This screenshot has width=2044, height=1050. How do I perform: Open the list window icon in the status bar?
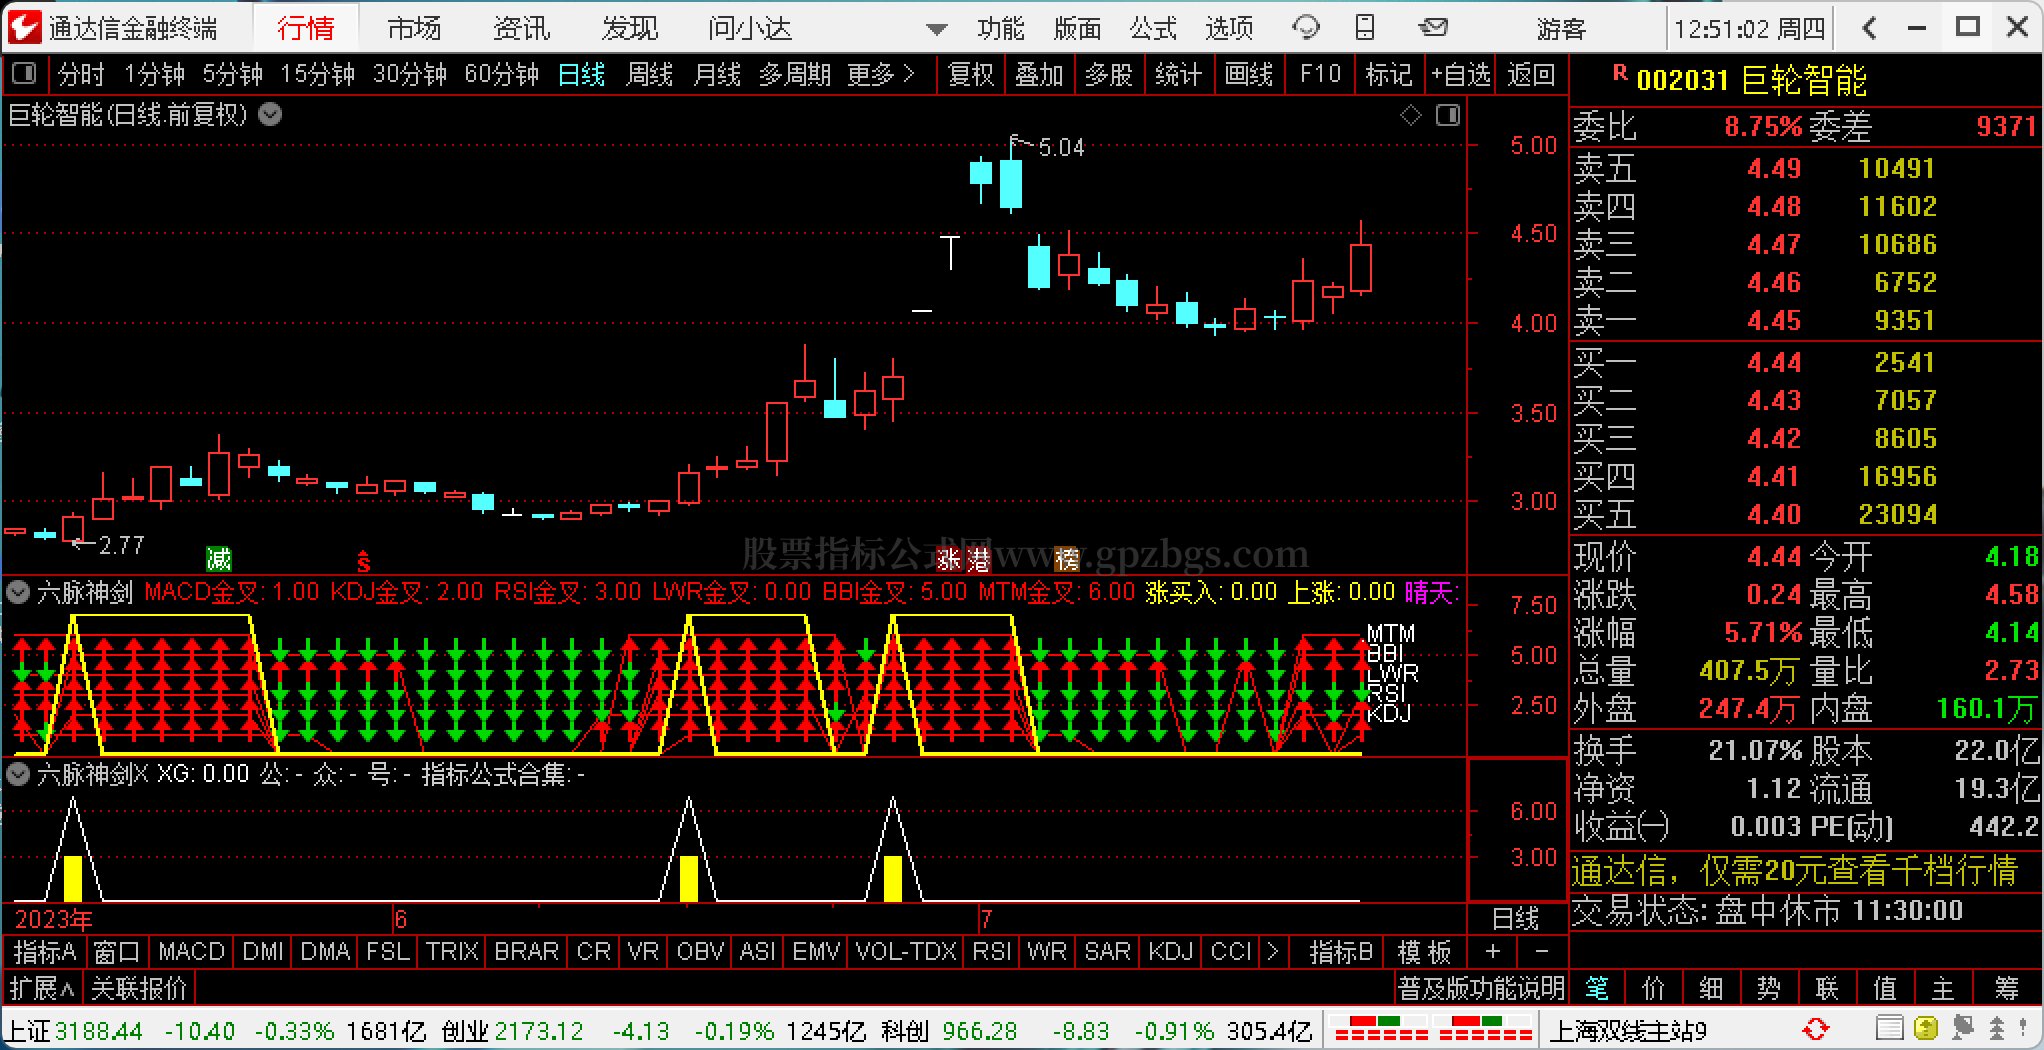point(1889,1029)
